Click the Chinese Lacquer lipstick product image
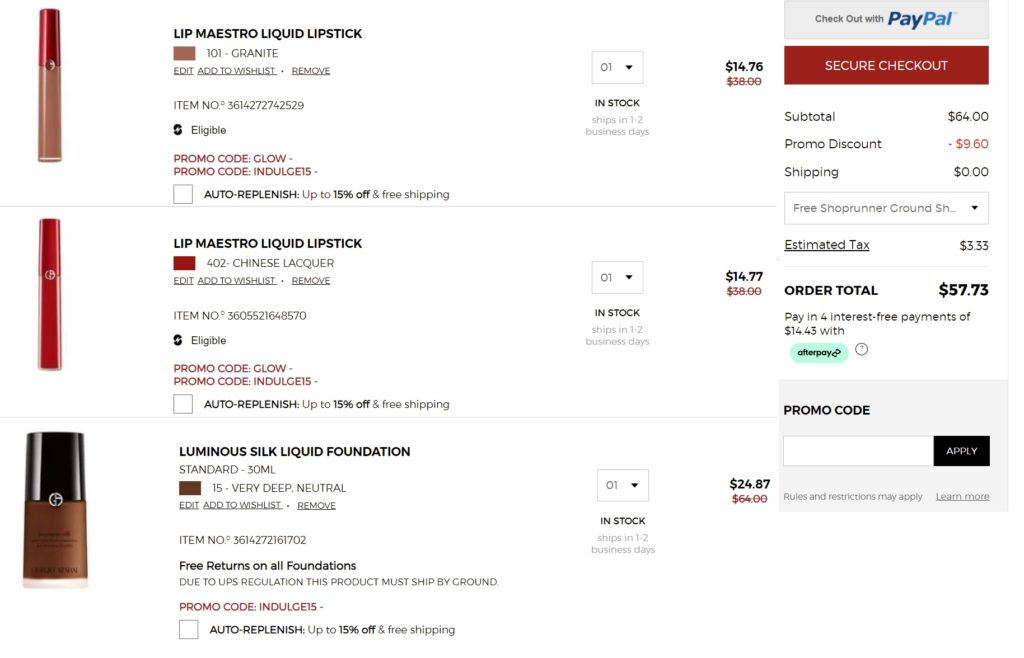The image size is (1024, 658). coord(49,295)
